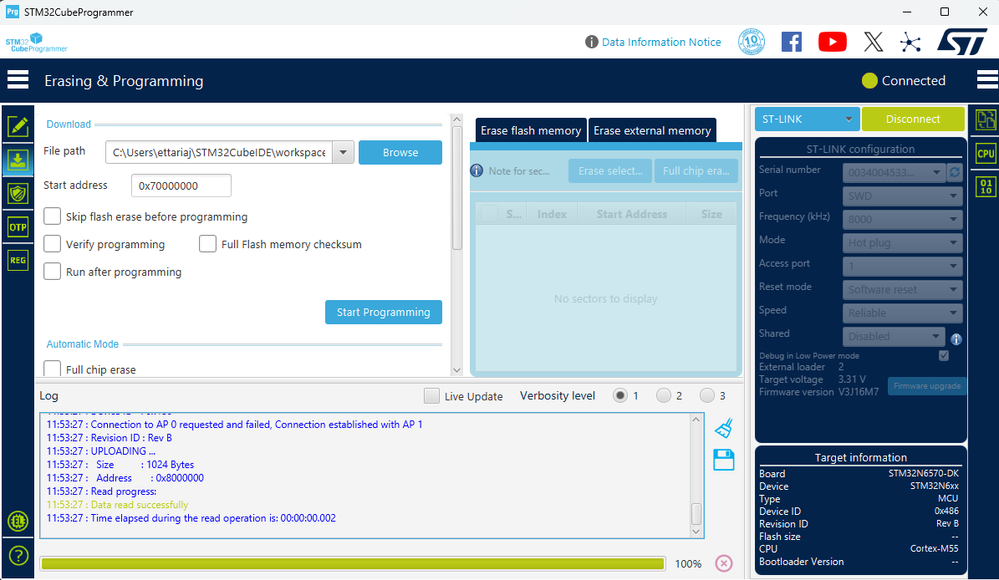This screenshot has height=580, width=999.
Task: Click the 10 years anniversary badge icon
Action: (x=751, y=42)
